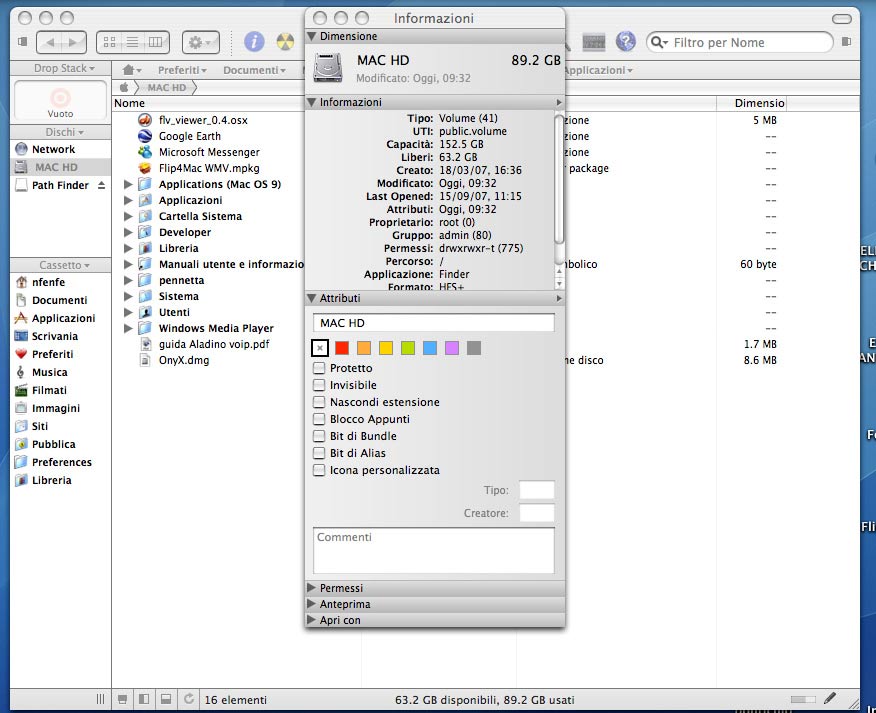Image resolution: width=876 pixels, height=713 pixels.
Task: Enable Icona personalizzata checkbox
Action: (x=319, y=470)
